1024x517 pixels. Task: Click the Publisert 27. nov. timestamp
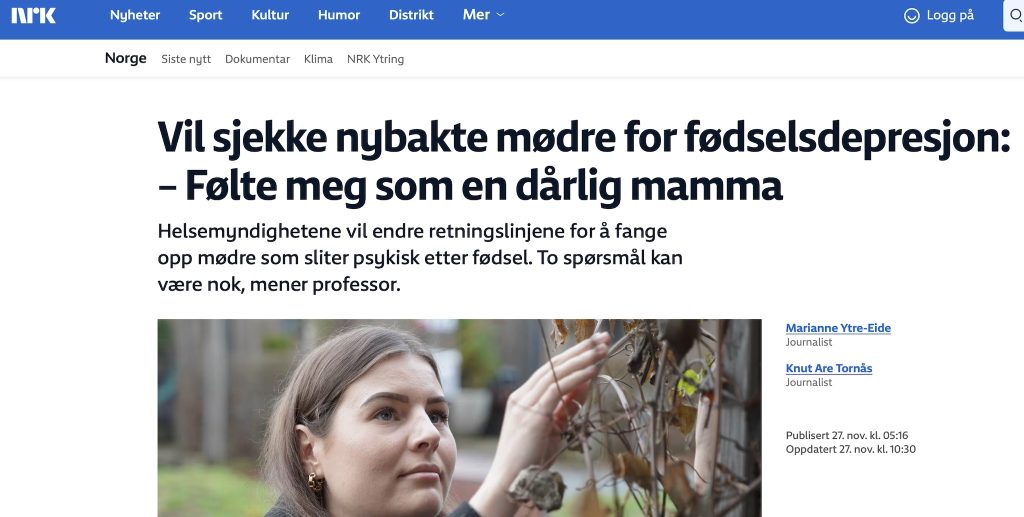[x=846, y=435]
